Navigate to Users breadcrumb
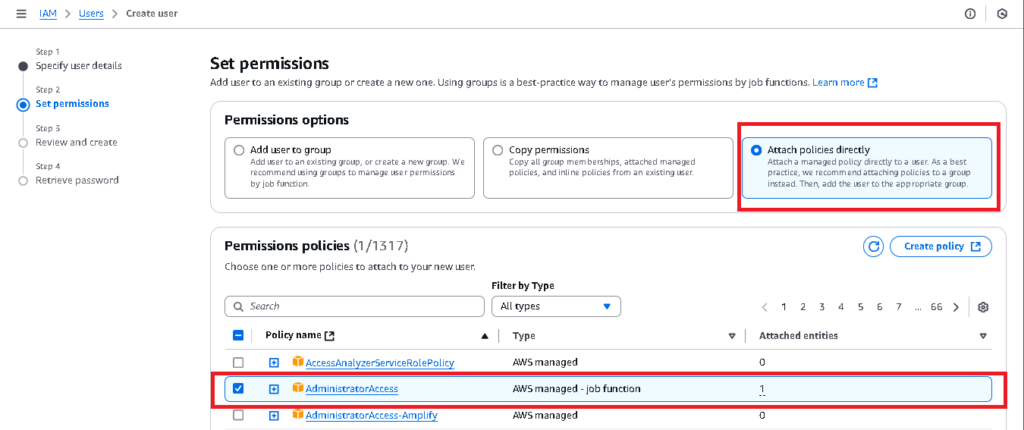Viewport: 1024px width, 430px height. tap(91, 14)
